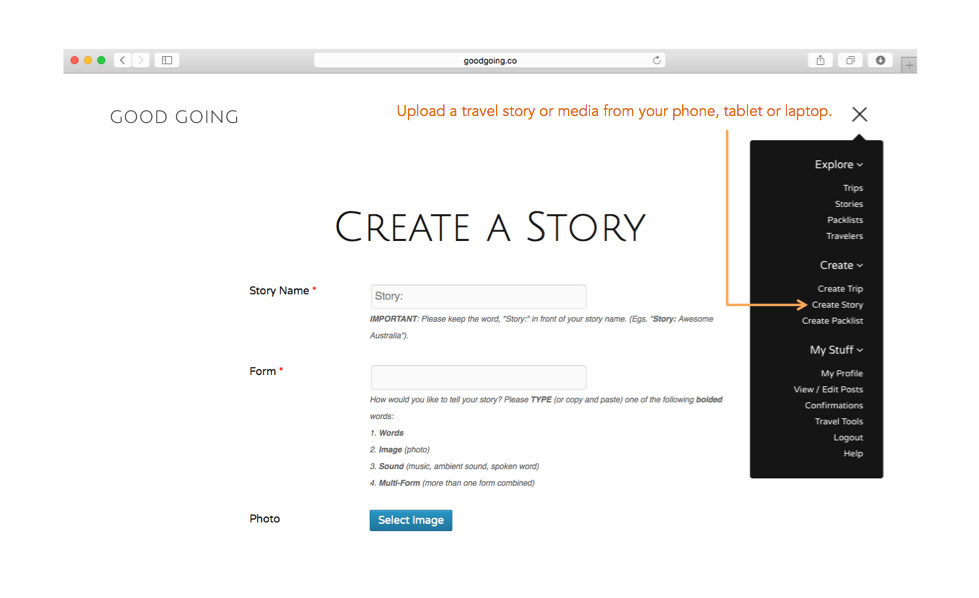979x598 pixels.
Task: Open Confirmations menu item
Action: (834, 406)
